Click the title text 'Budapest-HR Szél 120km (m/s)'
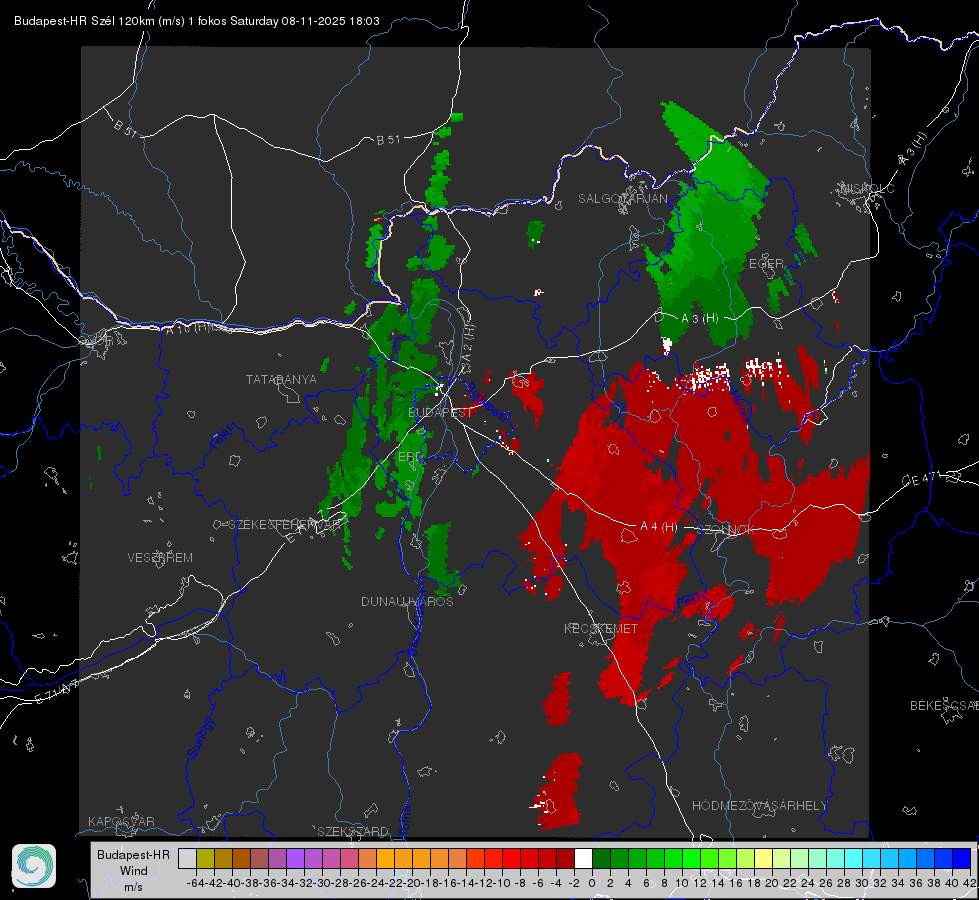The image size is (979, 900). pos(99,21)
